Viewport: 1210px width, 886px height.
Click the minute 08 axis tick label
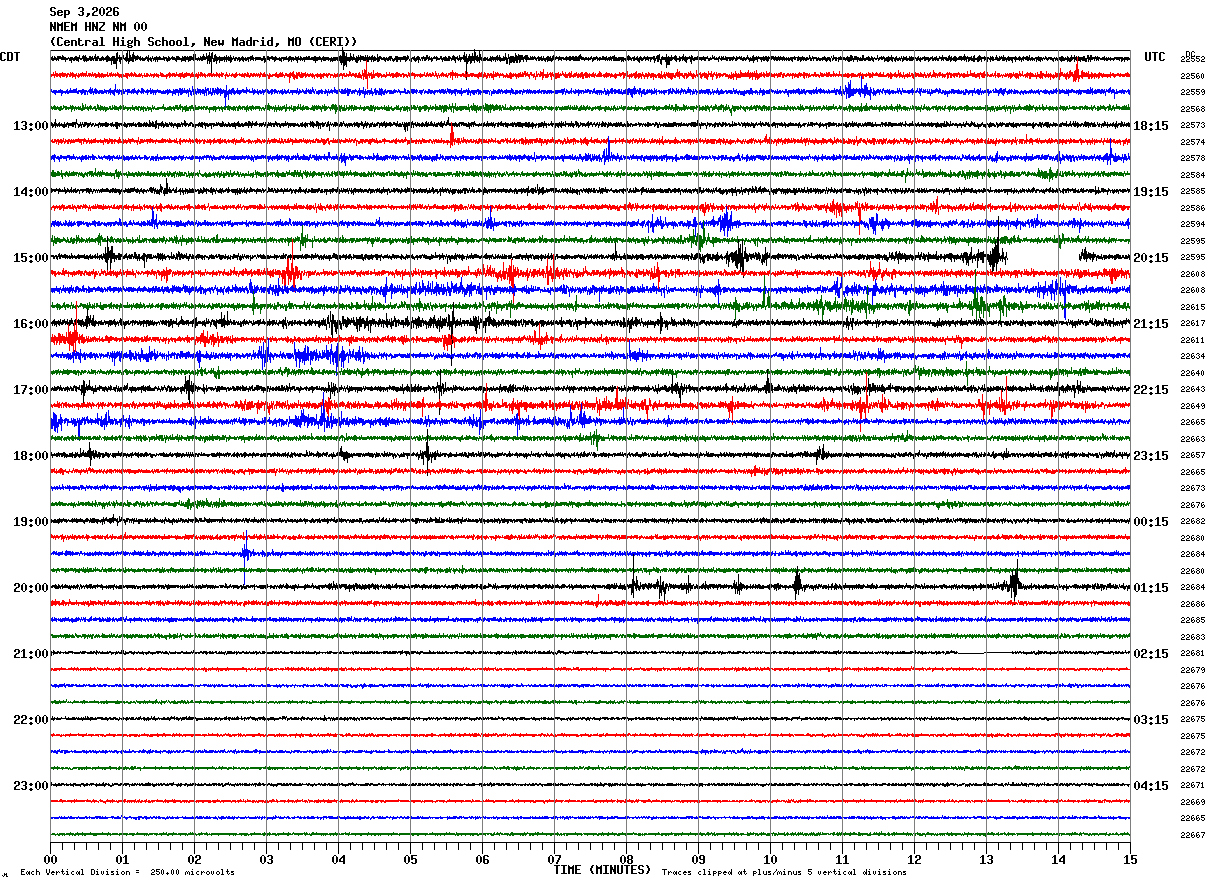click(626, 859)
